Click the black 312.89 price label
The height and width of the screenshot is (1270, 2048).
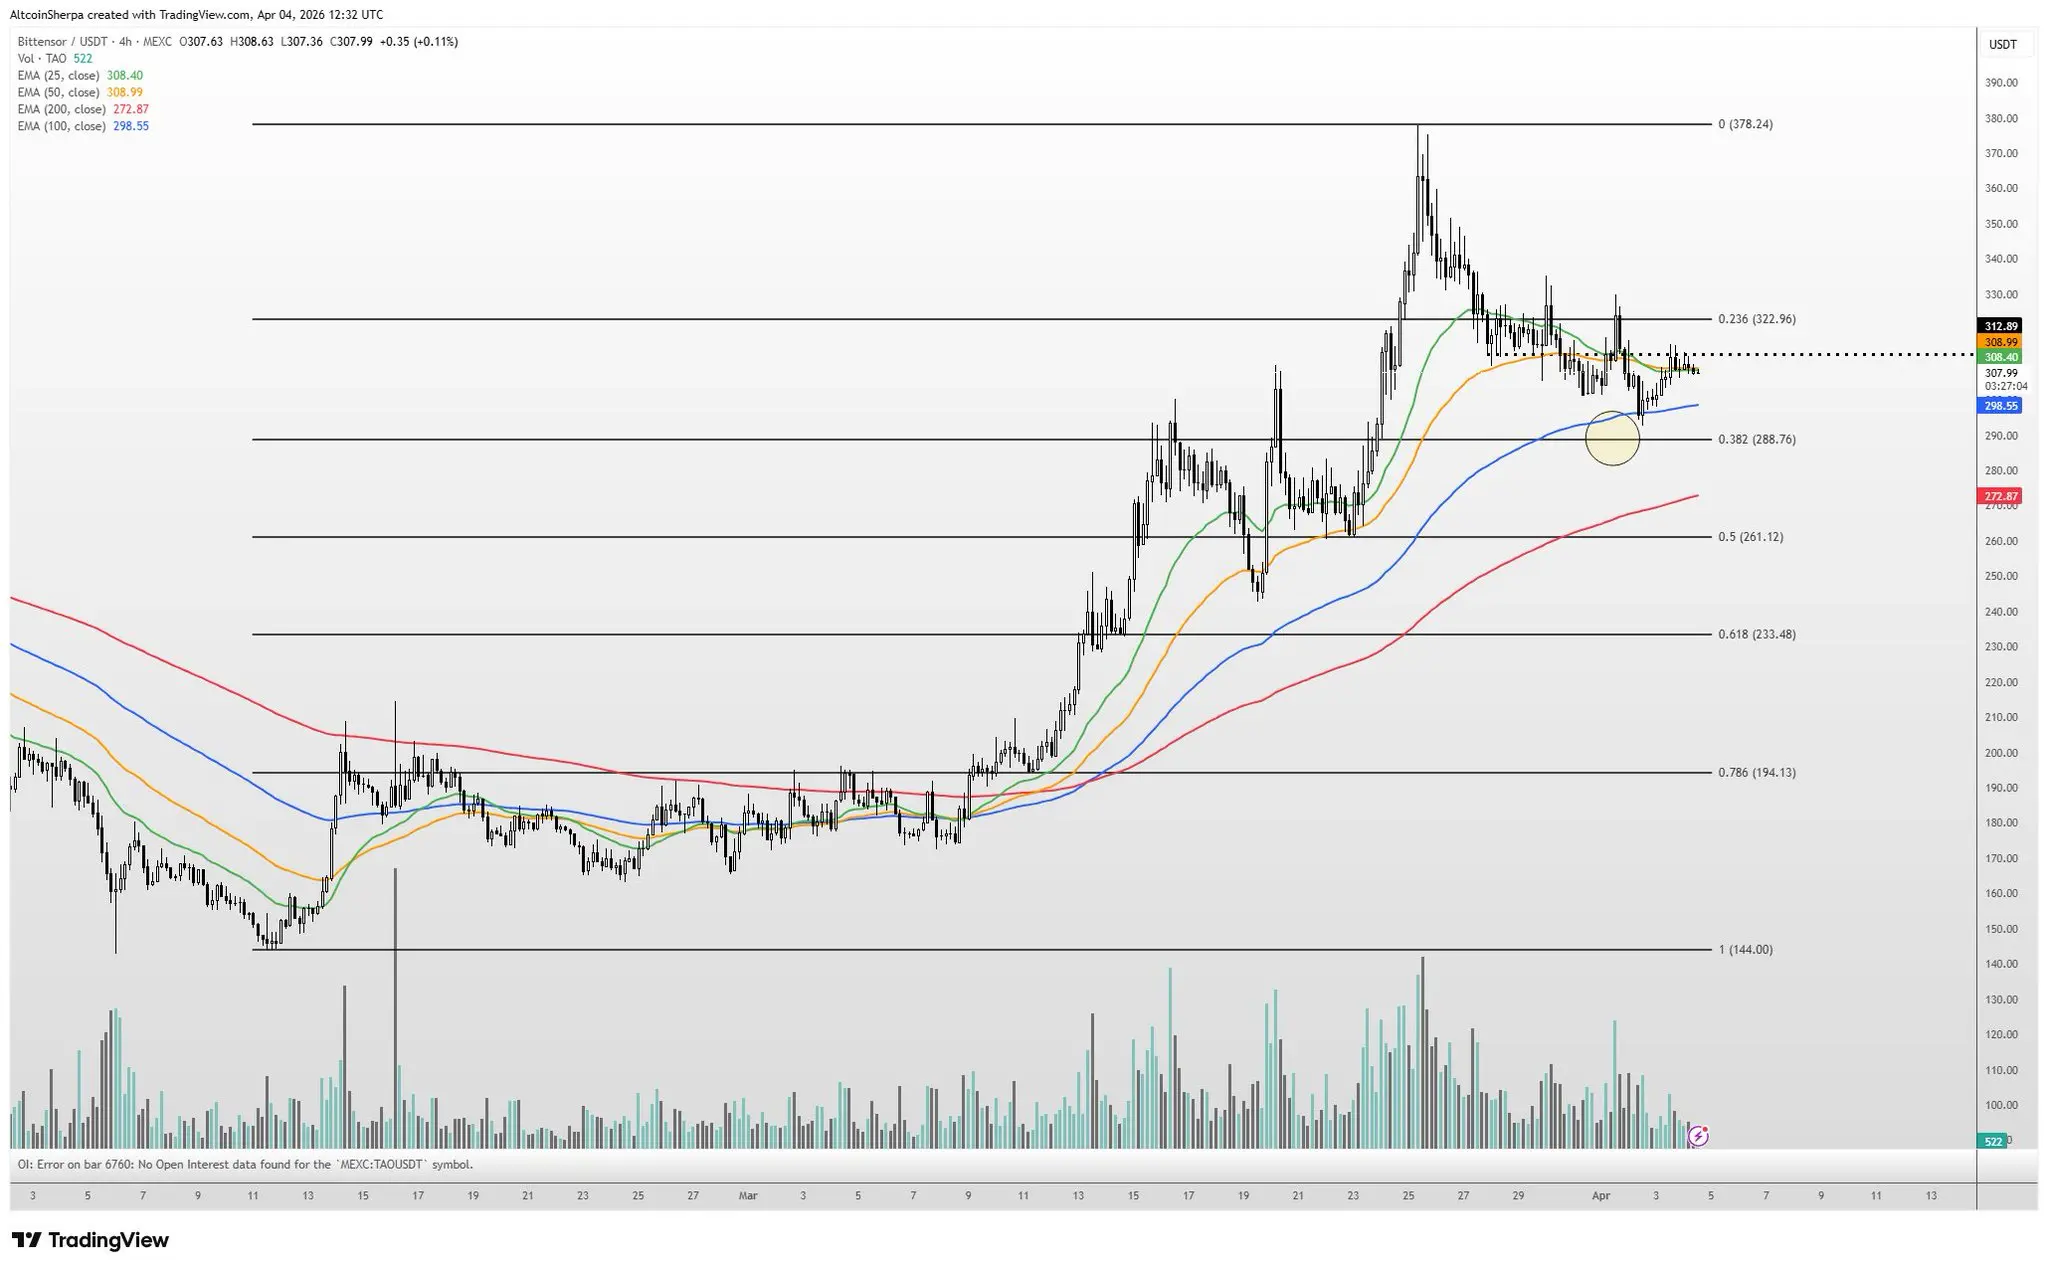tap(2001, 326)
